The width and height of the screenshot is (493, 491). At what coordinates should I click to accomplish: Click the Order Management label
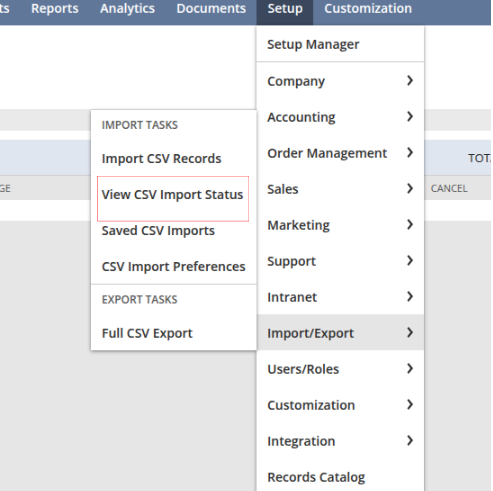point(327,153)
